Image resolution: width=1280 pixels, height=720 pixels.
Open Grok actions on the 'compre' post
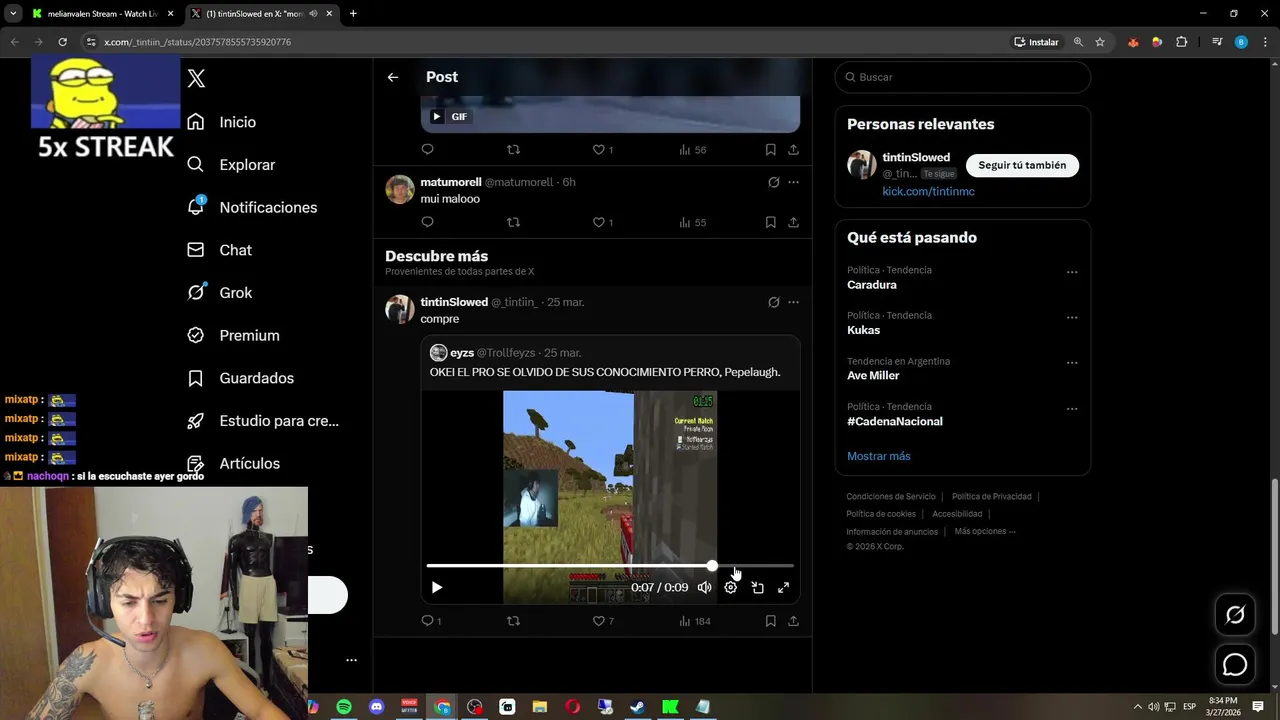click(773, 302)
